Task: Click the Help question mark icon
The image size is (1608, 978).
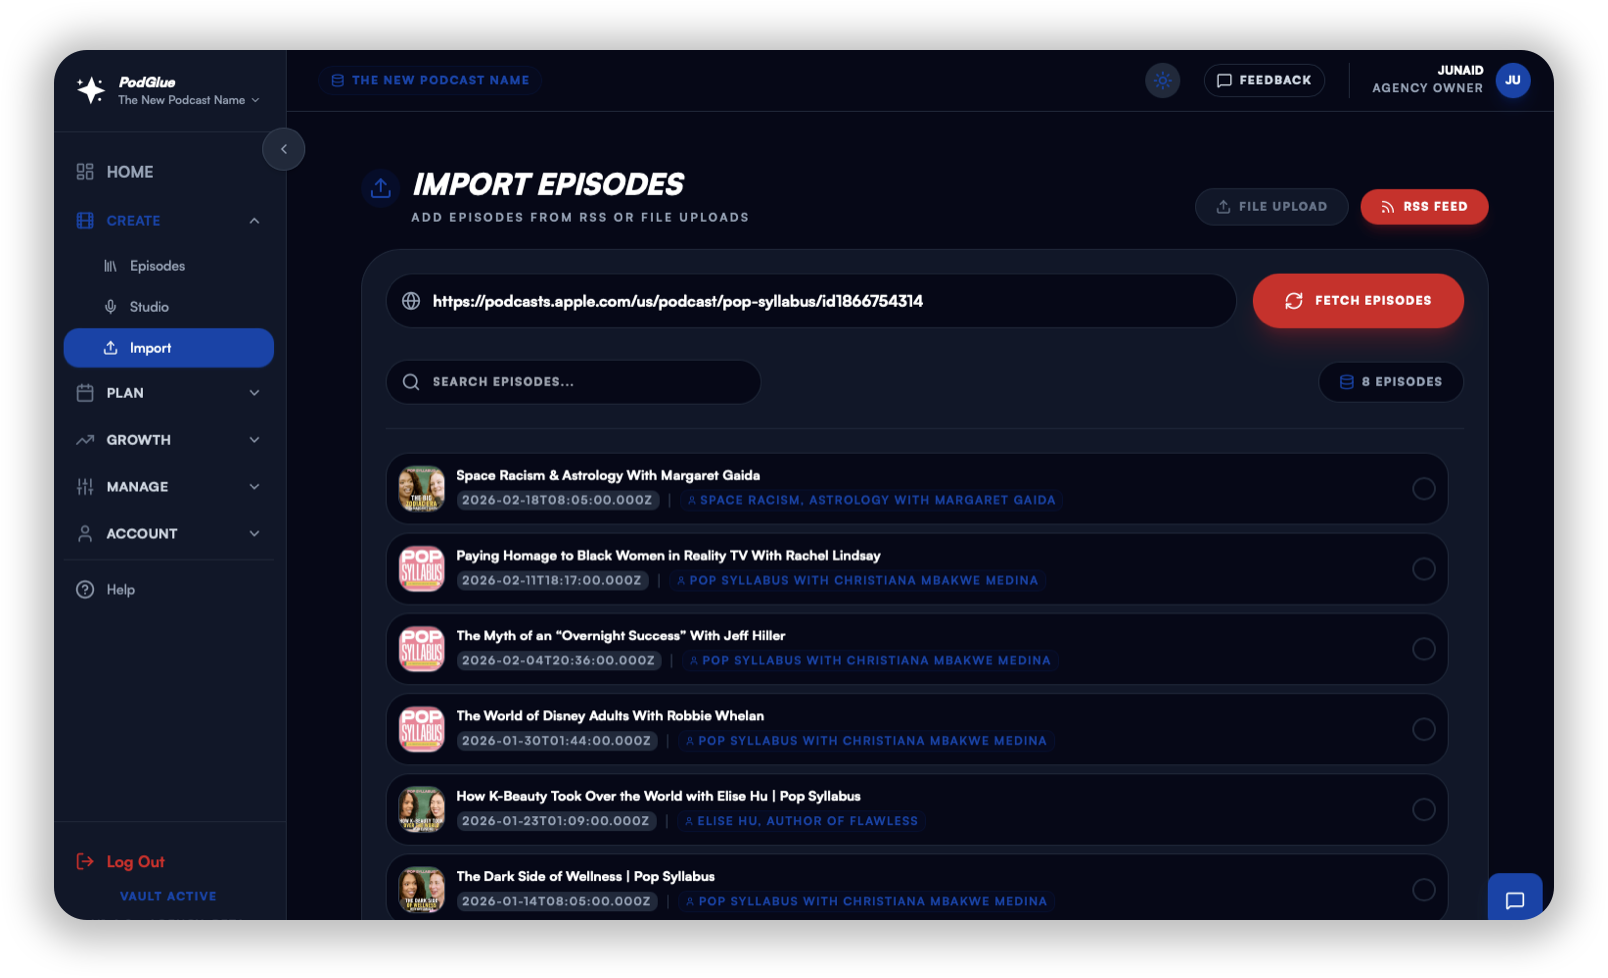Action: (x=83, y=589)
